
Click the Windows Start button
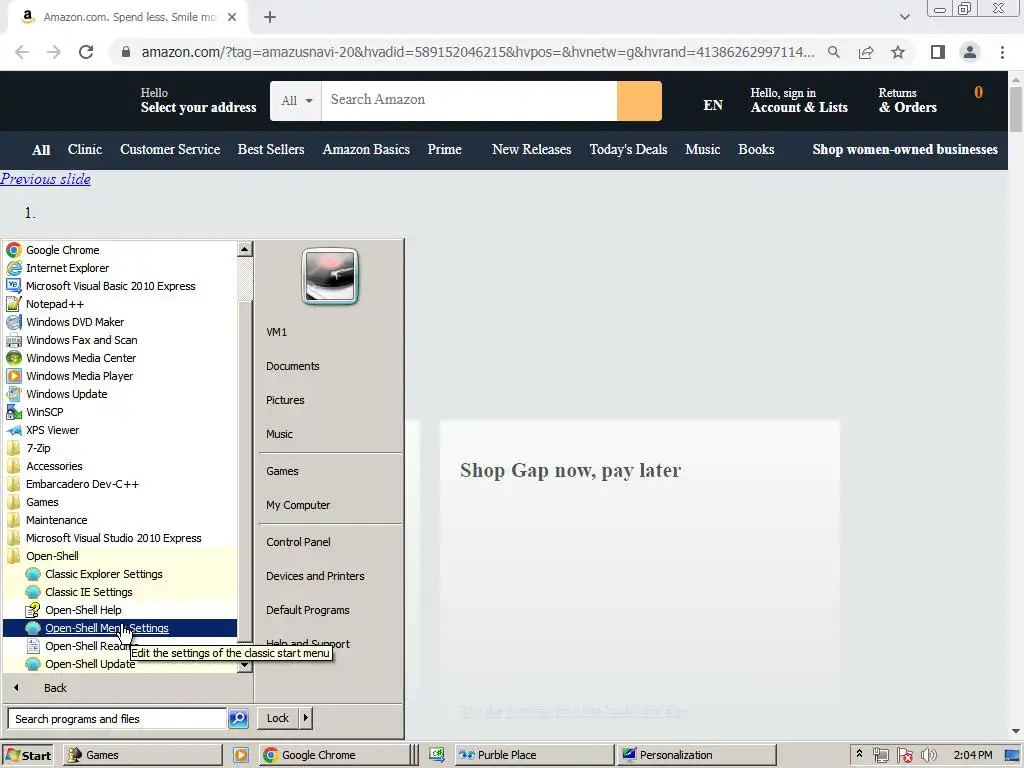coord(27,755)
